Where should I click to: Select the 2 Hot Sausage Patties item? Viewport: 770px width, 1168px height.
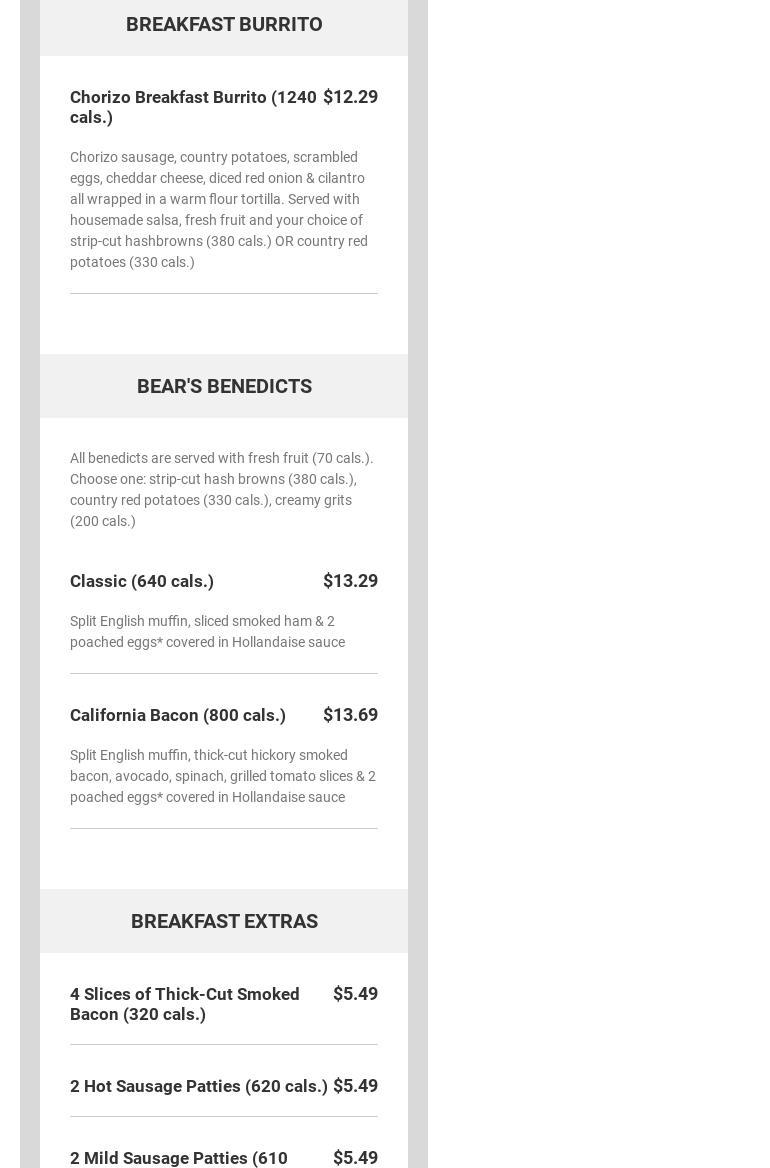pyautogui.click(x=199, y=1086)
